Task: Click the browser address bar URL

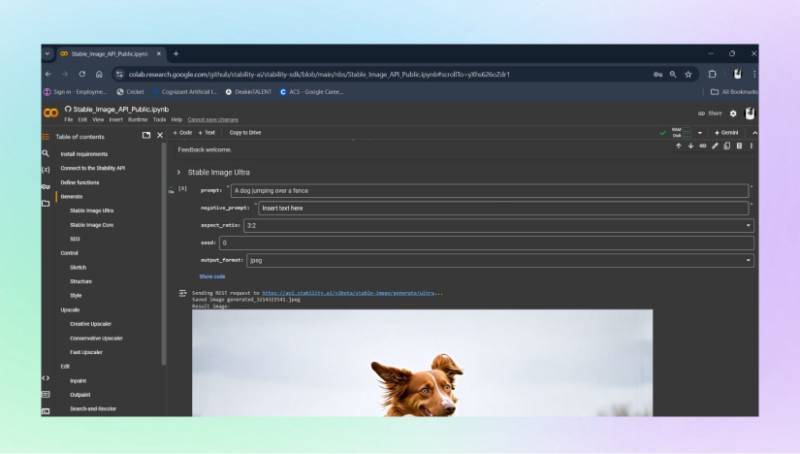Action: (x=319, y=74)
